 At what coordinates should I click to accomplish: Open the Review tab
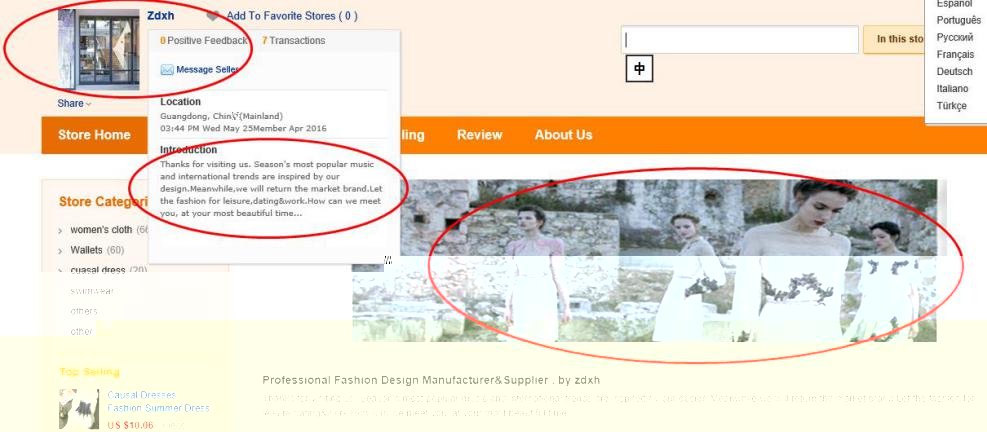(480, 135)
